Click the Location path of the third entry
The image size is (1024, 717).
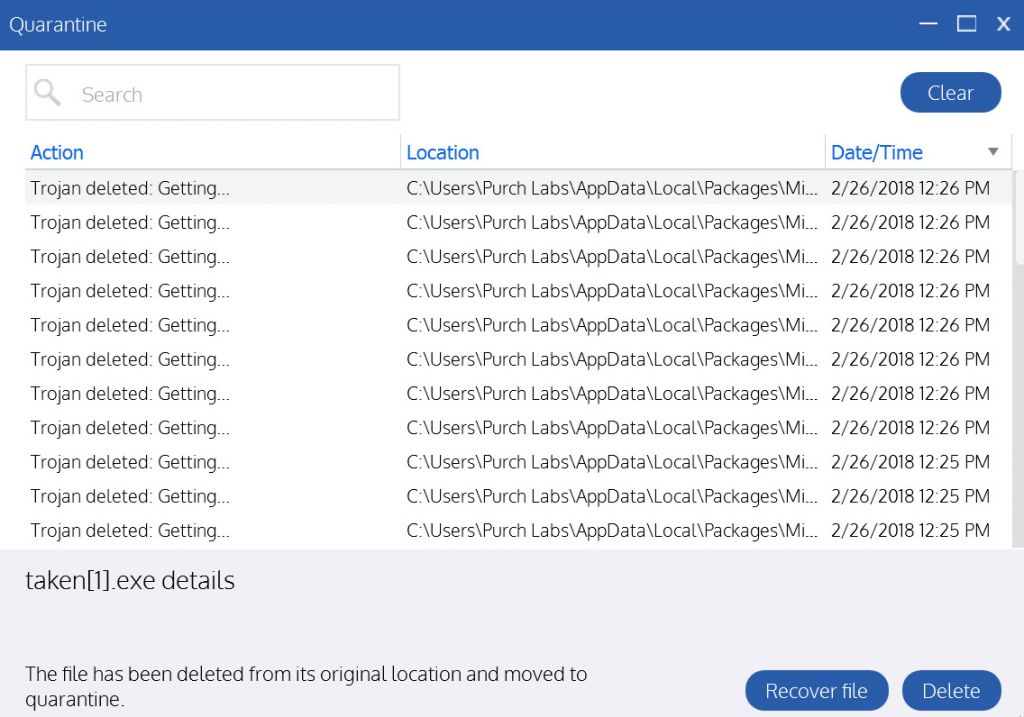pos(611,256)
